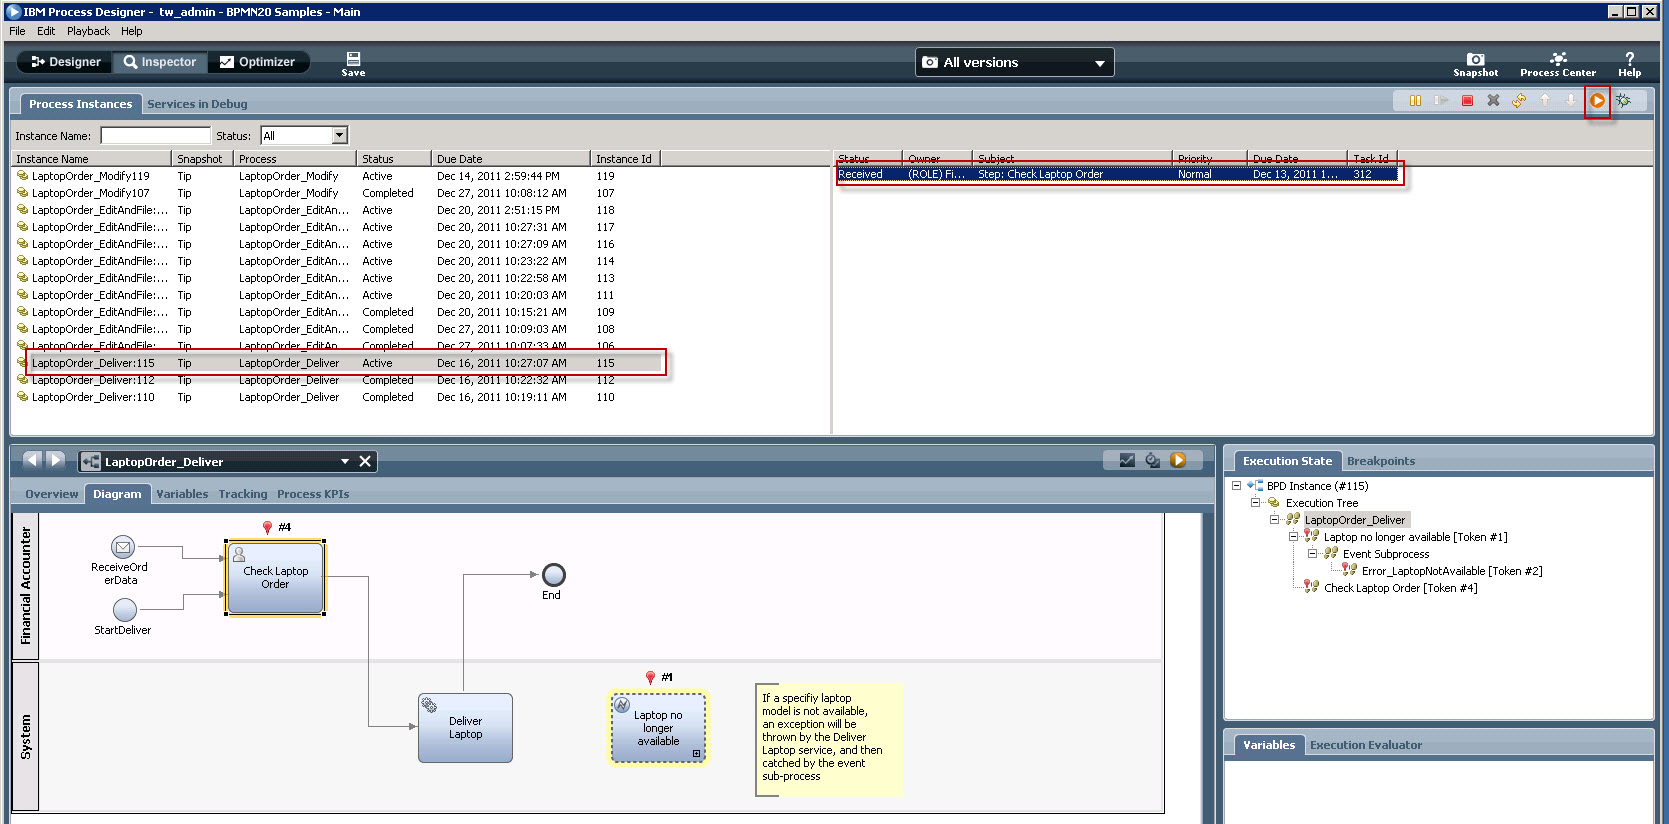Switch to Designer view
Screen dimensions: 1669x824
pos(66,62)
